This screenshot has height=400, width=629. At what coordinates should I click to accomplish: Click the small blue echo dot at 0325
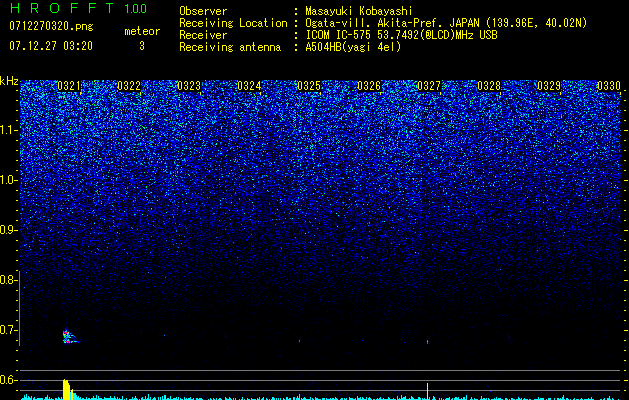[x=300, y=341]
